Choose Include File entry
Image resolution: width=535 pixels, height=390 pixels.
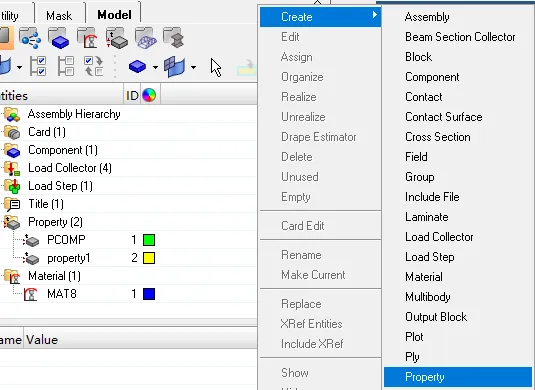pyautogui.click(x=432, y=197)
